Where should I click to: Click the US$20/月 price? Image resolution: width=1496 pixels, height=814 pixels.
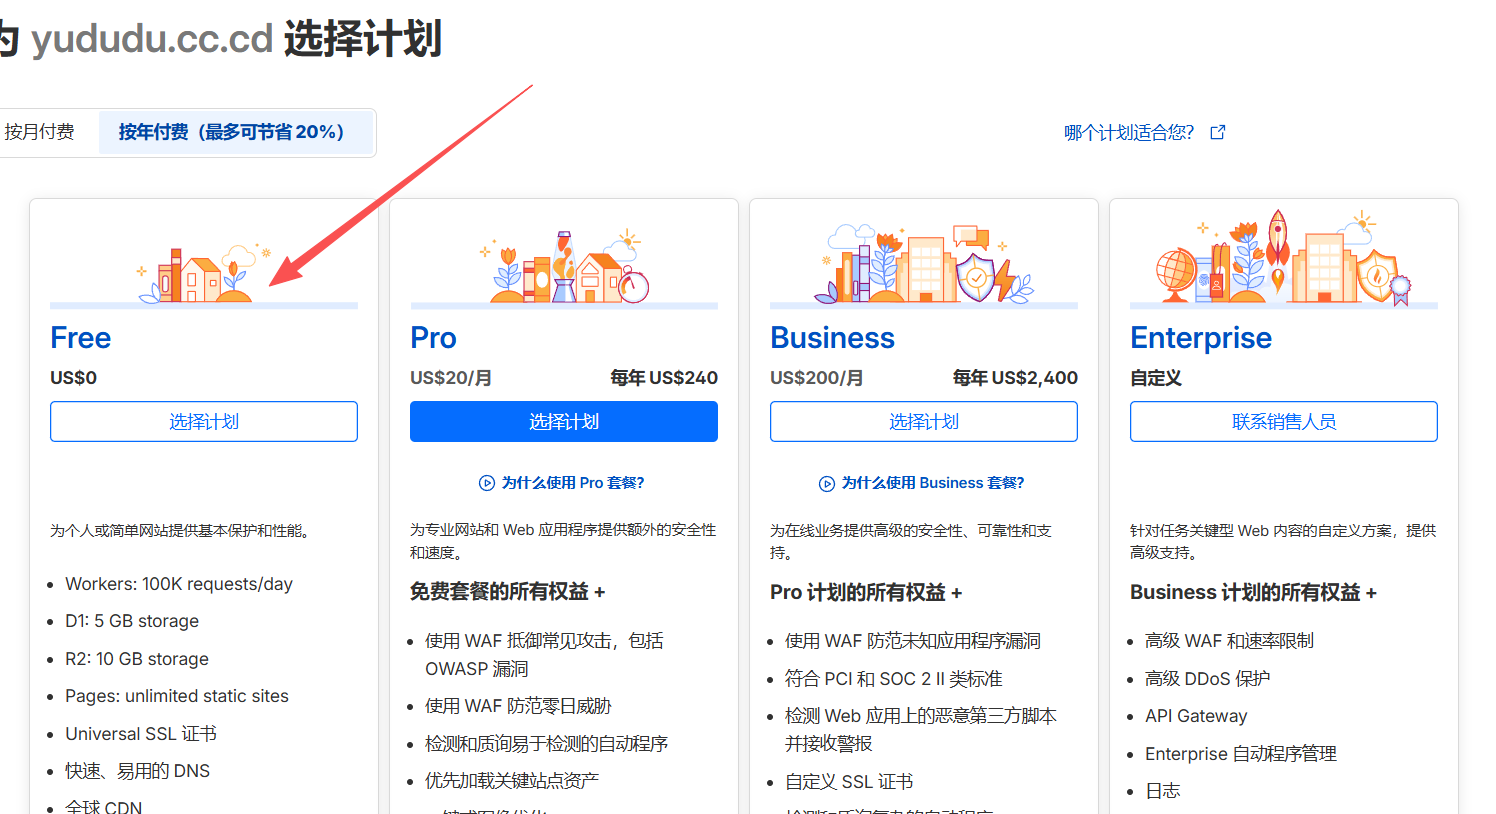click(x=451, y=378)
